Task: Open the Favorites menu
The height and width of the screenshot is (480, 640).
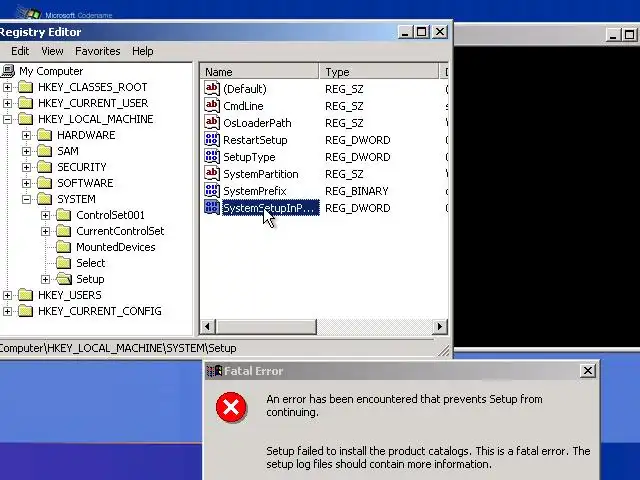Action: 98,51
